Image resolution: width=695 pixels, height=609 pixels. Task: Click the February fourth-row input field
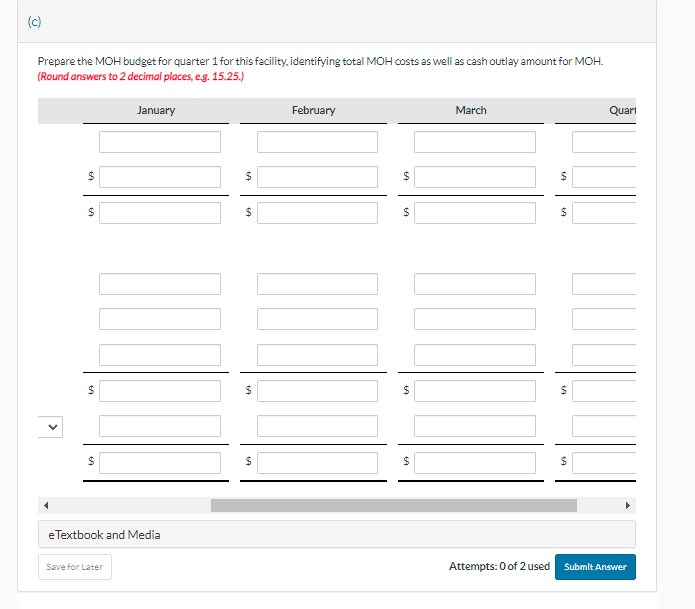point(317,284)
